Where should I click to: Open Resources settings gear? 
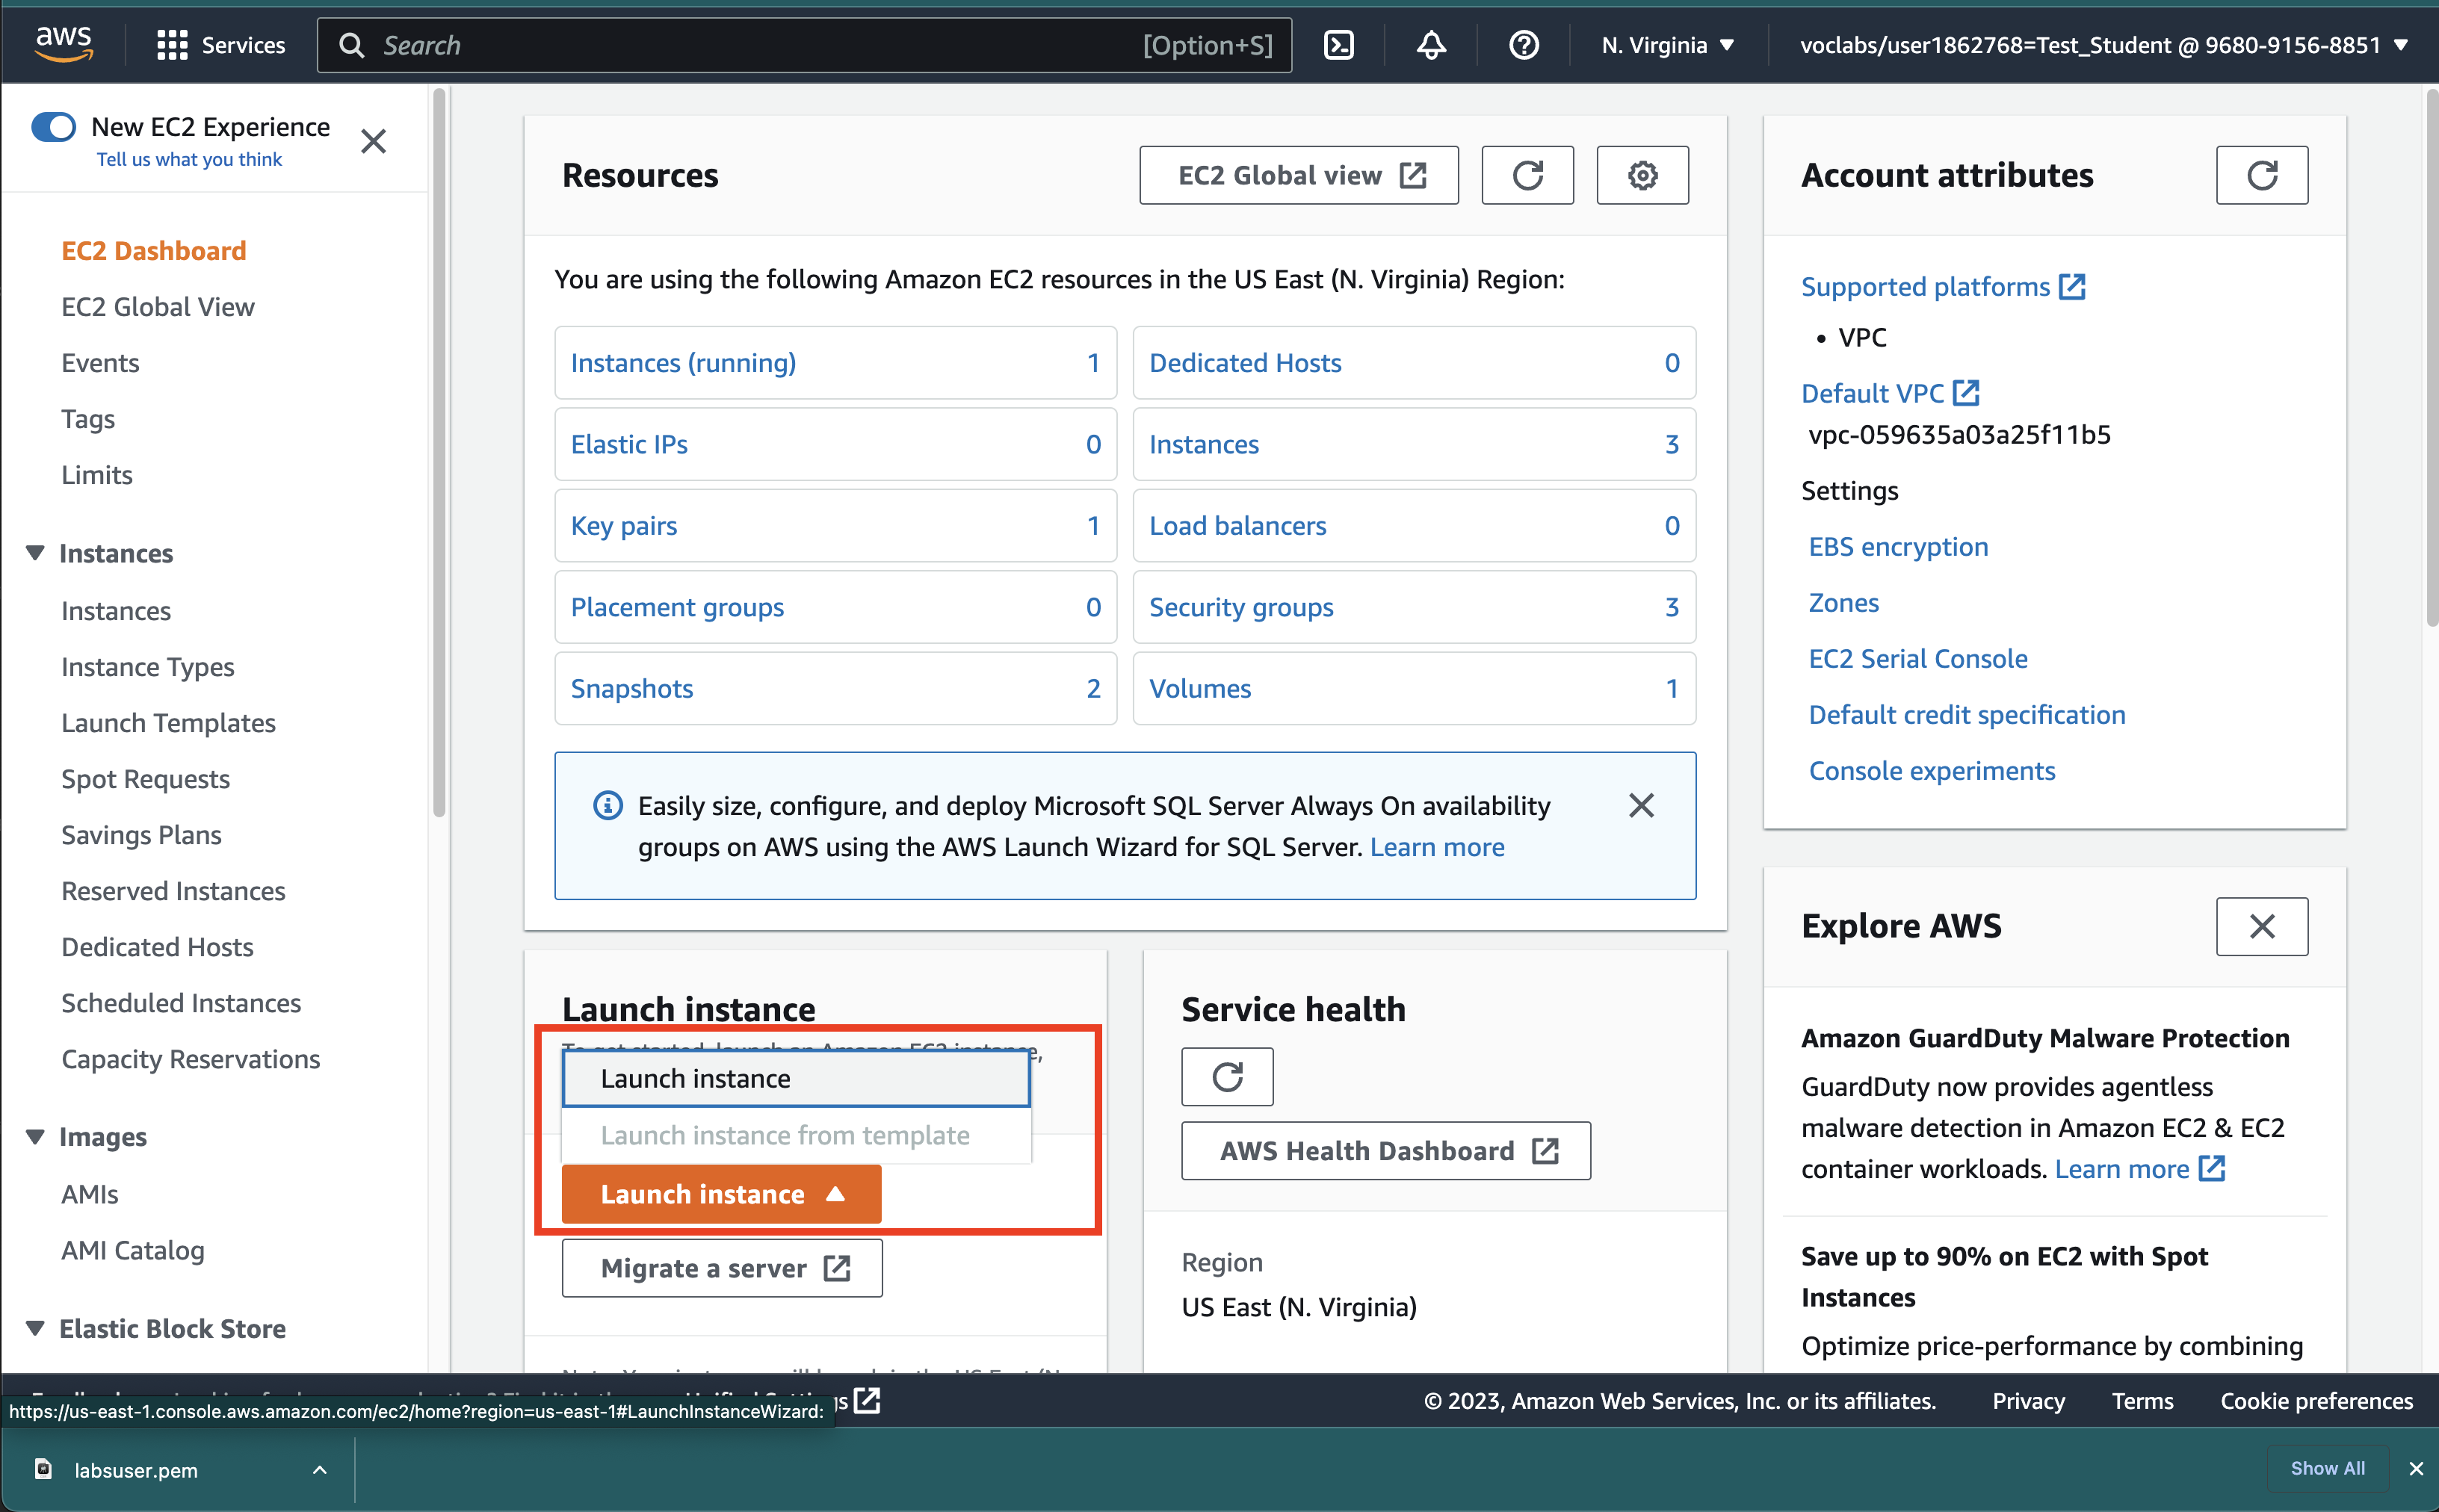[x=1642, y=175]
